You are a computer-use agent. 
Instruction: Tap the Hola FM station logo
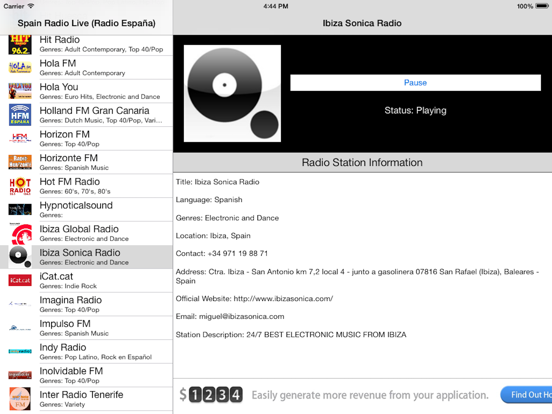[x=20, y=67]
